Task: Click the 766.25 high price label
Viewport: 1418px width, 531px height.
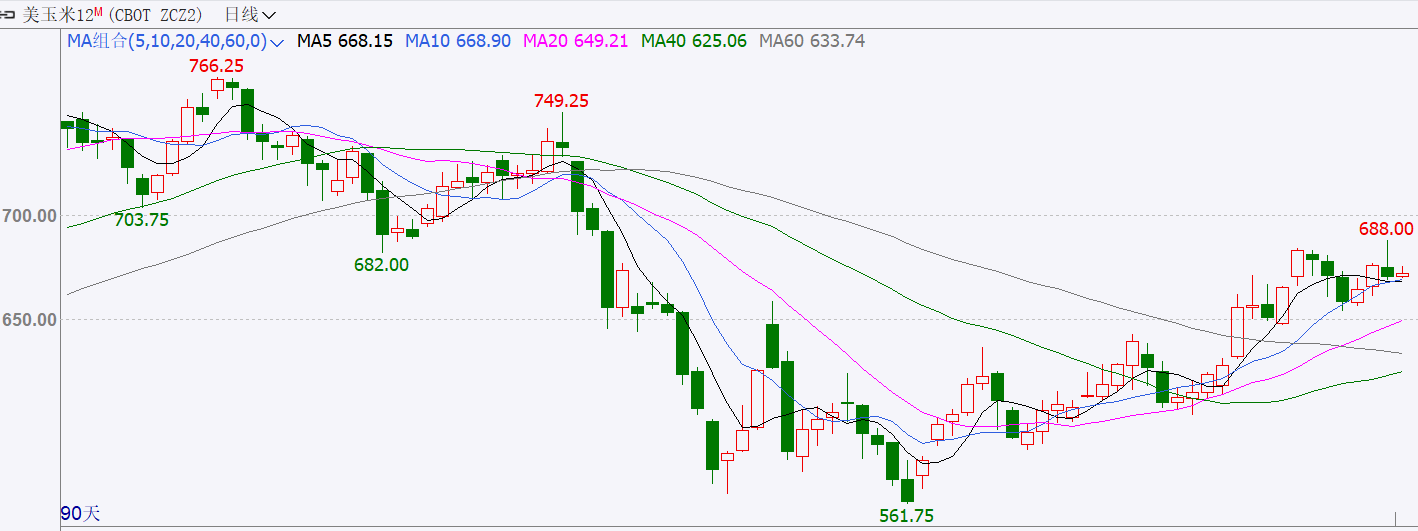Action: [x=217, y=65]
